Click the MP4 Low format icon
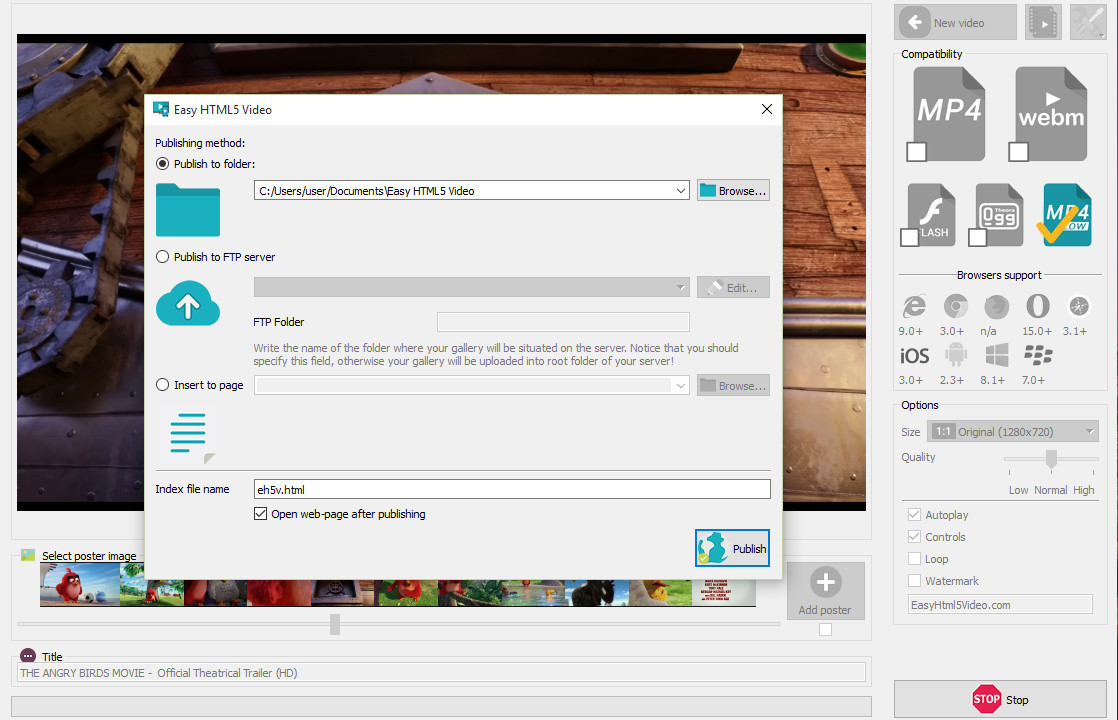The height and width of the screenshot is (720, 1118). click(1064, 214)
